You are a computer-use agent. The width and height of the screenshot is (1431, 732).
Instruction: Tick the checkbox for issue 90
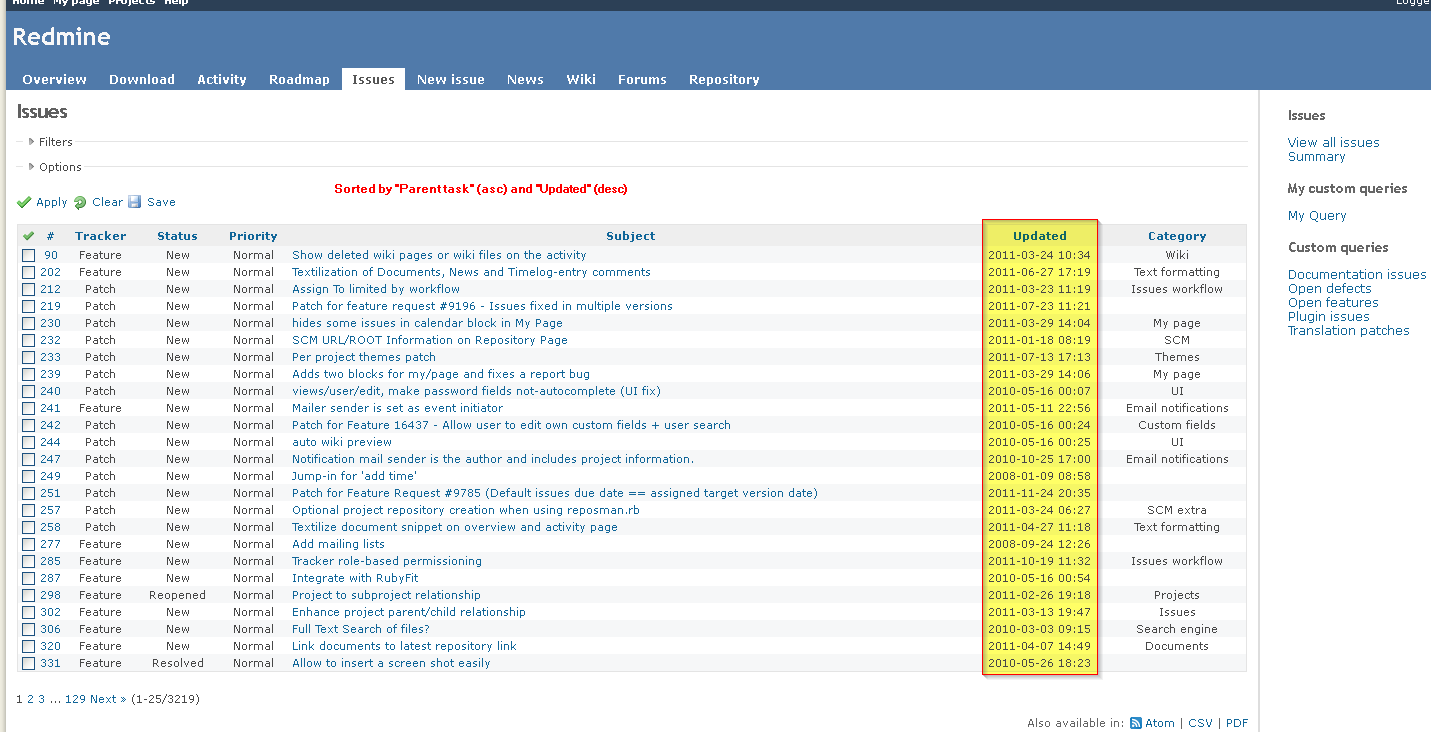click(28, 256)
